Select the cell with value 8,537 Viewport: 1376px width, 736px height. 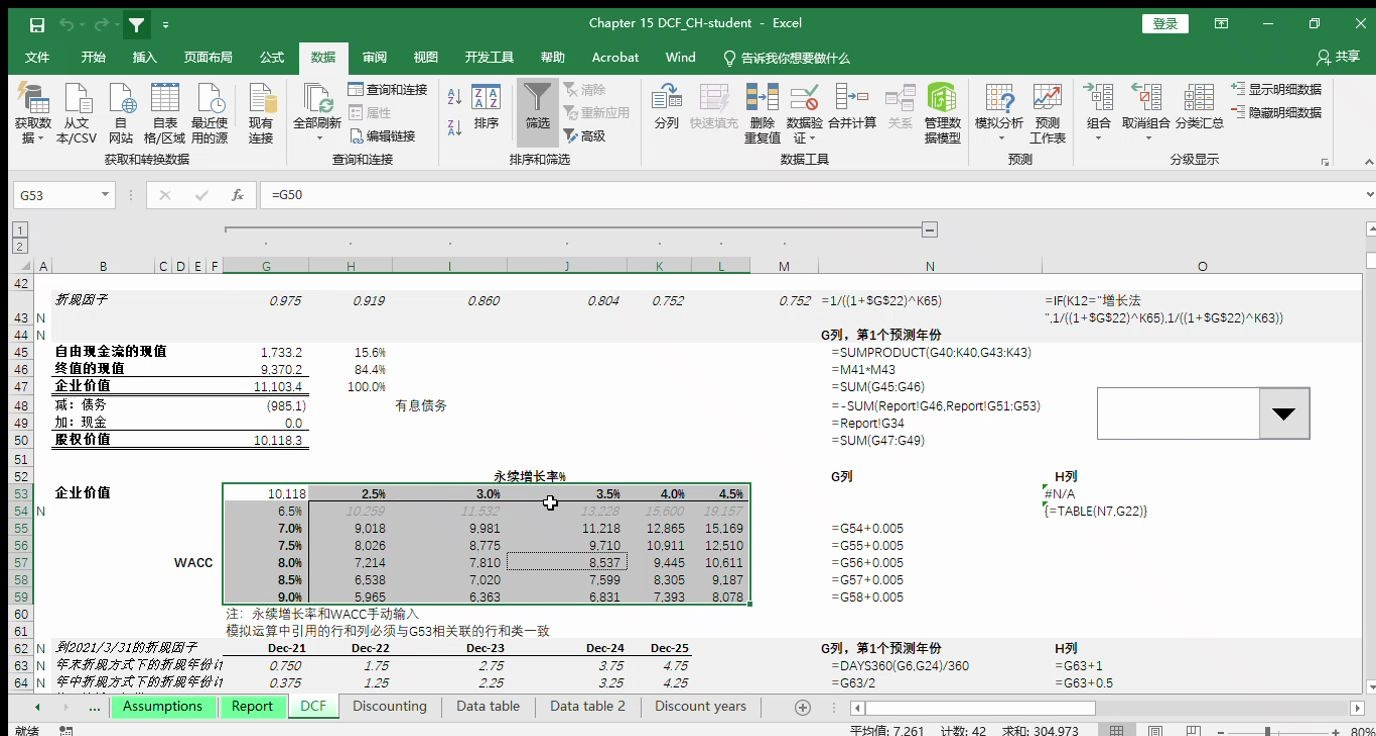[x=567, y=562]
